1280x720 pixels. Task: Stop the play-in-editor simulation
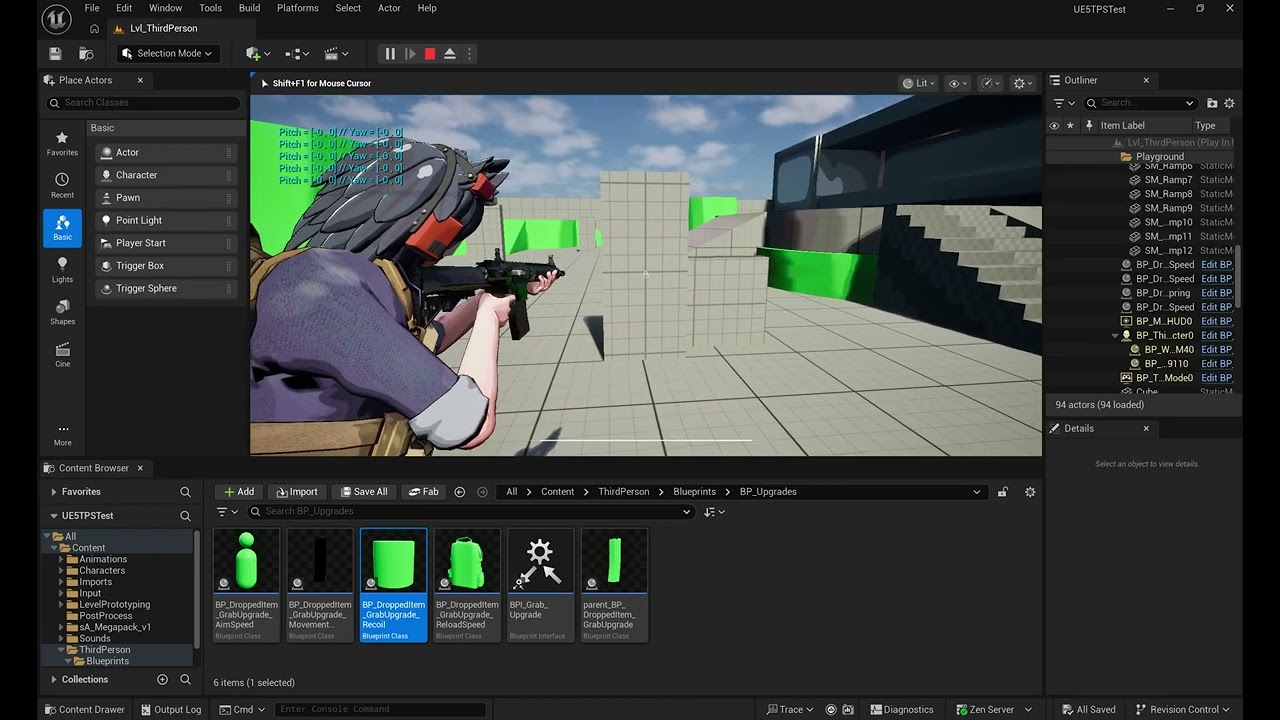[x=430, y=54]
